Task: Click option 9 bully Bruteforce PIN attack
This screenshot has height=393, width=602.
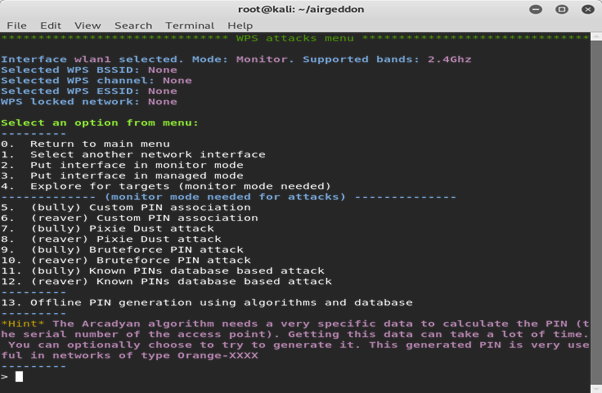Action: point(122,250)
